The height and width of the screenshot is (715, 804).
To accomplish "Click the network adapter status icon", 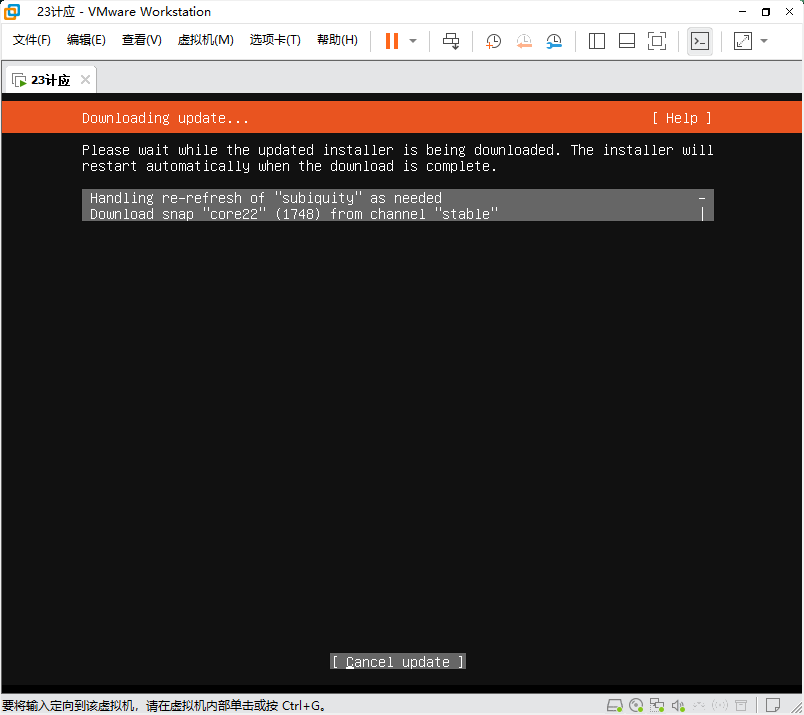I will point(657,706).
